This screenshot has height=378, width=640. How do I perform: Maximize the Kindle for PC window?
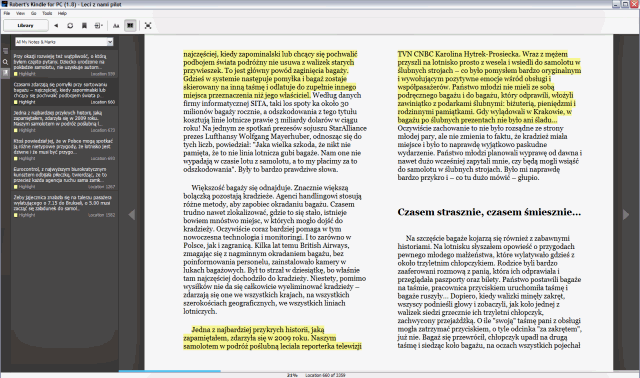[625, 4]
